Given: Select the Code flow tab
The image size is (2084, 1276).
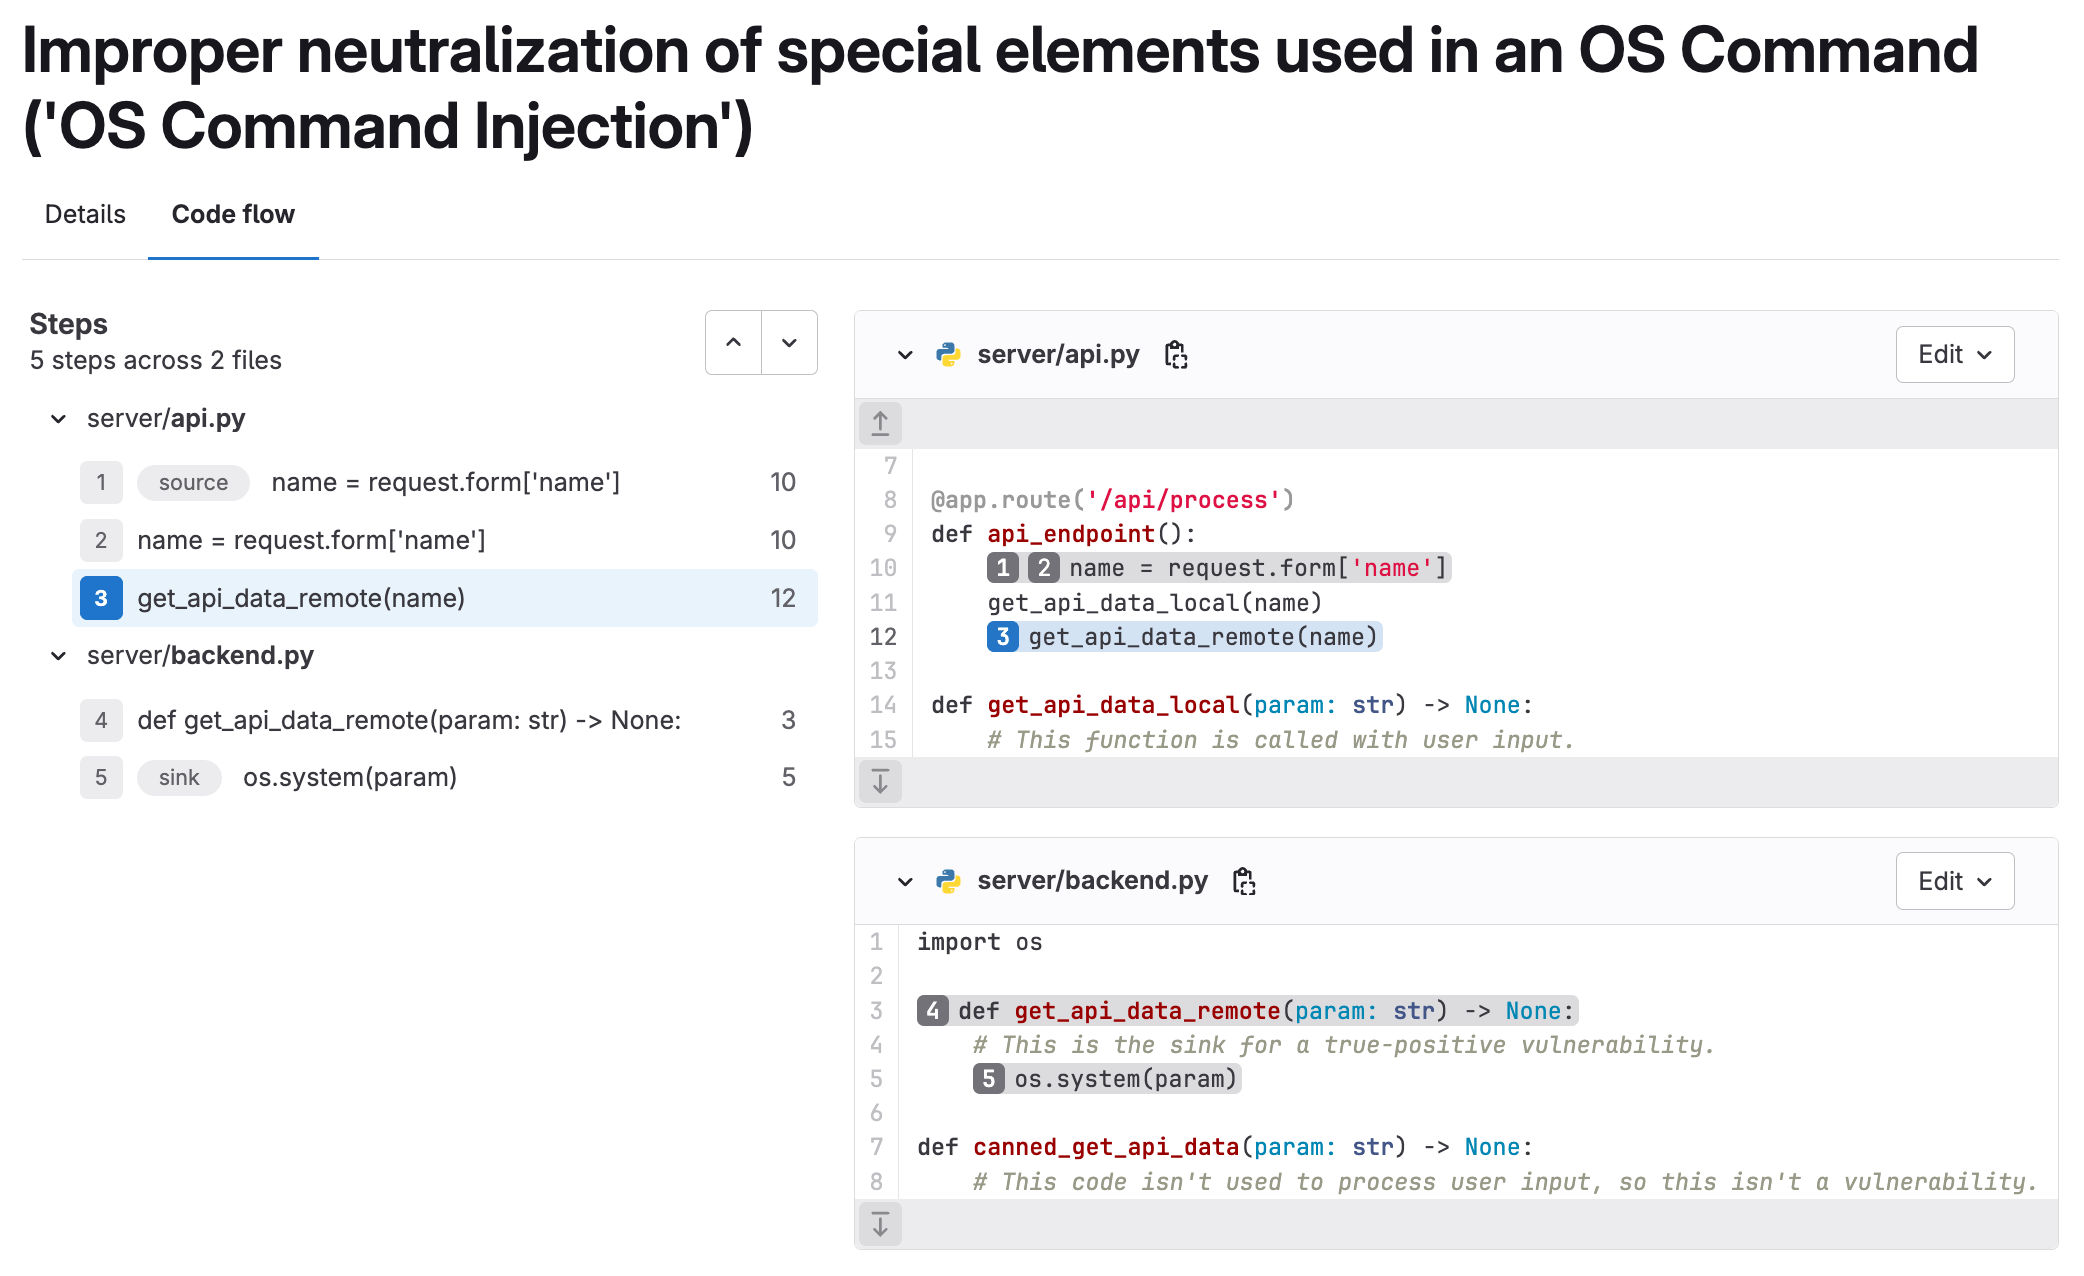Looking at the screenshot, I should point(233,214).
